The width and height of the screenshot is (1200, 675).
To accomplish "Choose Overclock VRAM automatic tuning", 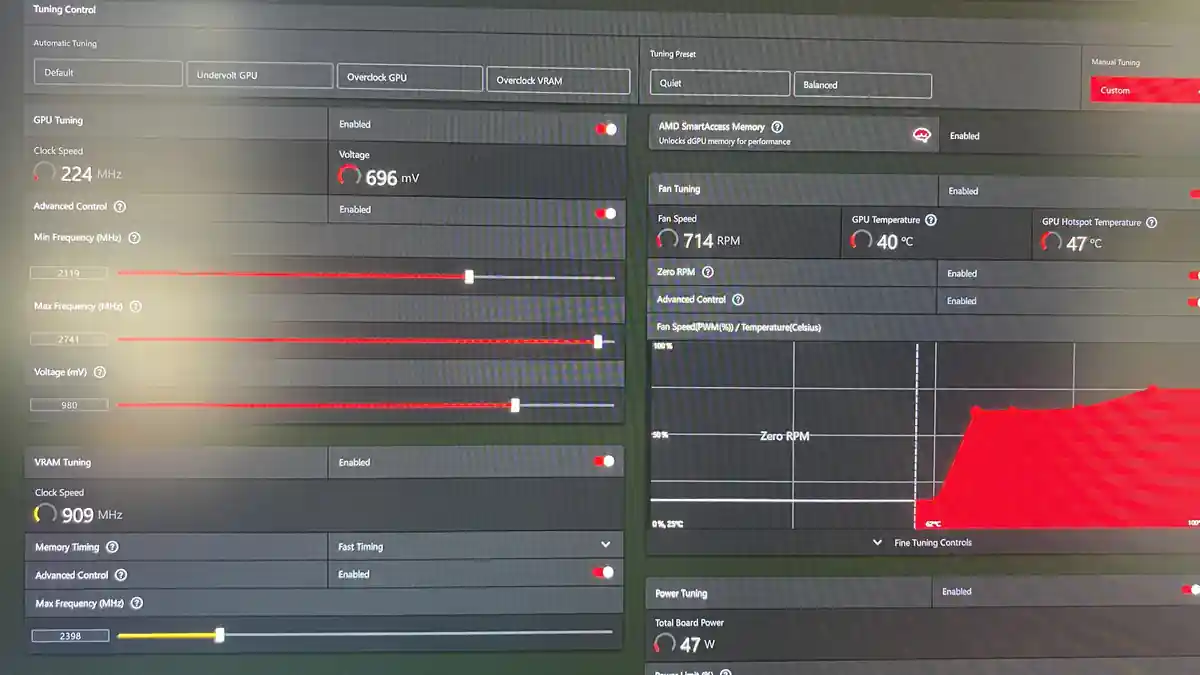I will [x=558, y=81].
